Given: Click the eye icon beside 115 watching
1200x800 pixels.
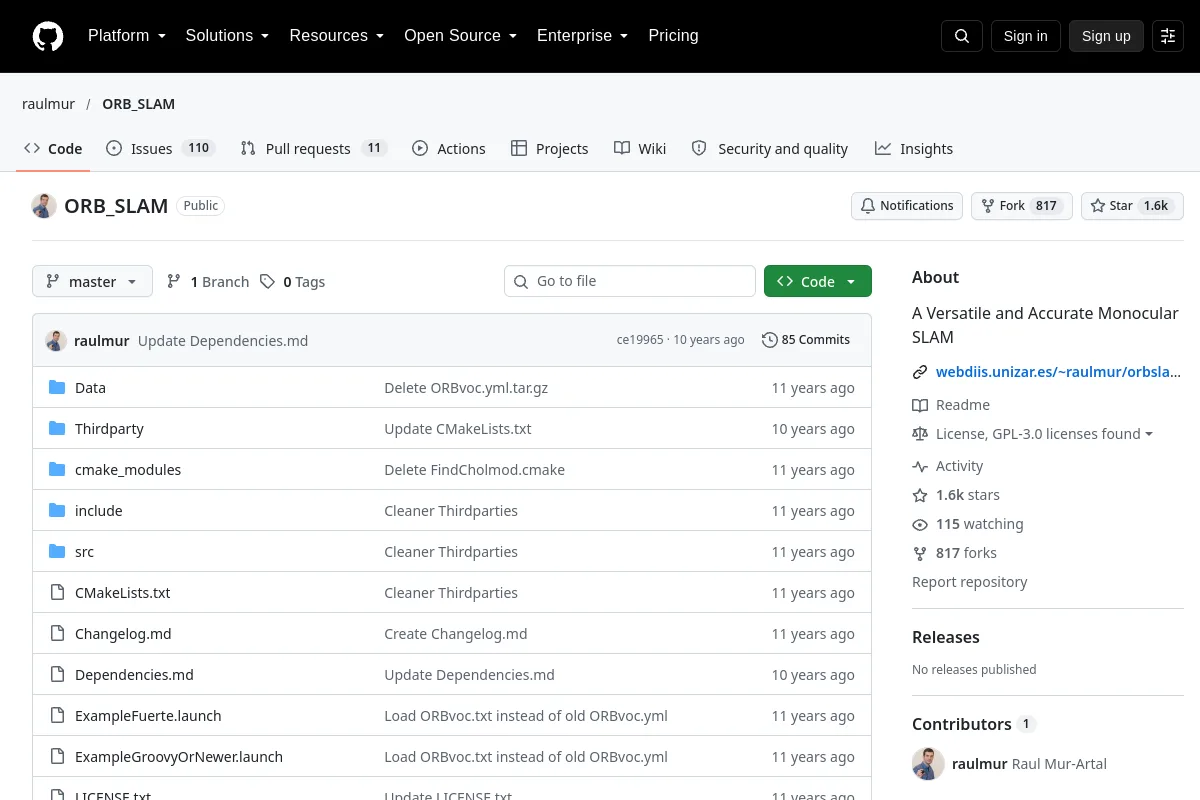Looking at the screenshot, I should [920, 524].
